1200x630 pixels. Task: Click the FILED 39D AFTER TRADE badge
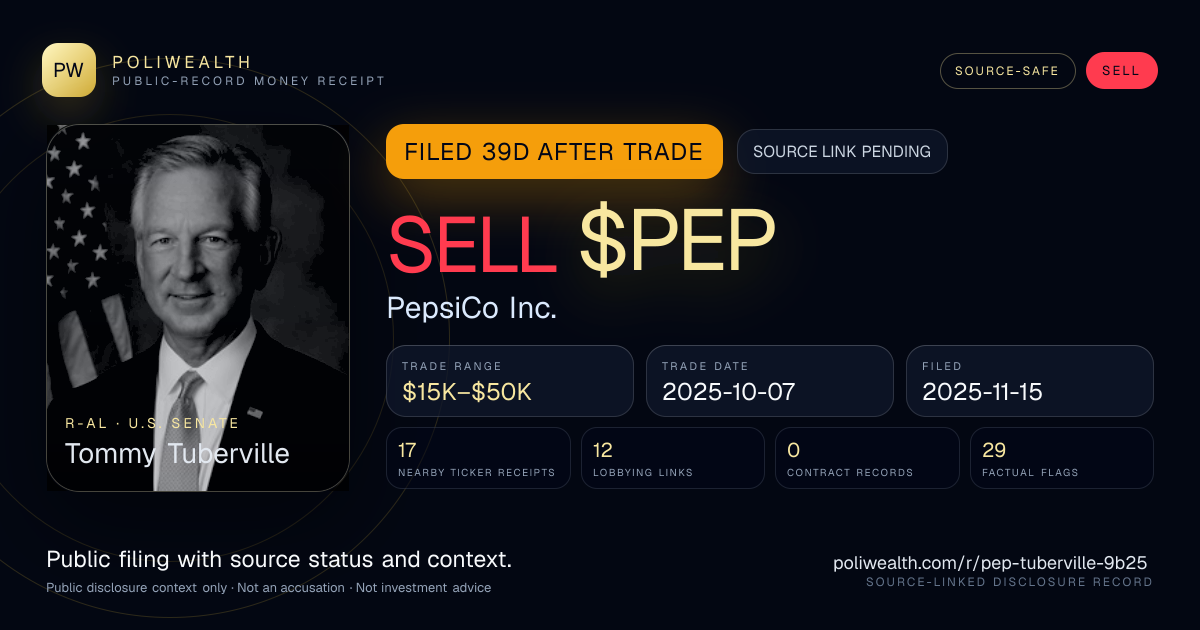[x=554, y=152]
